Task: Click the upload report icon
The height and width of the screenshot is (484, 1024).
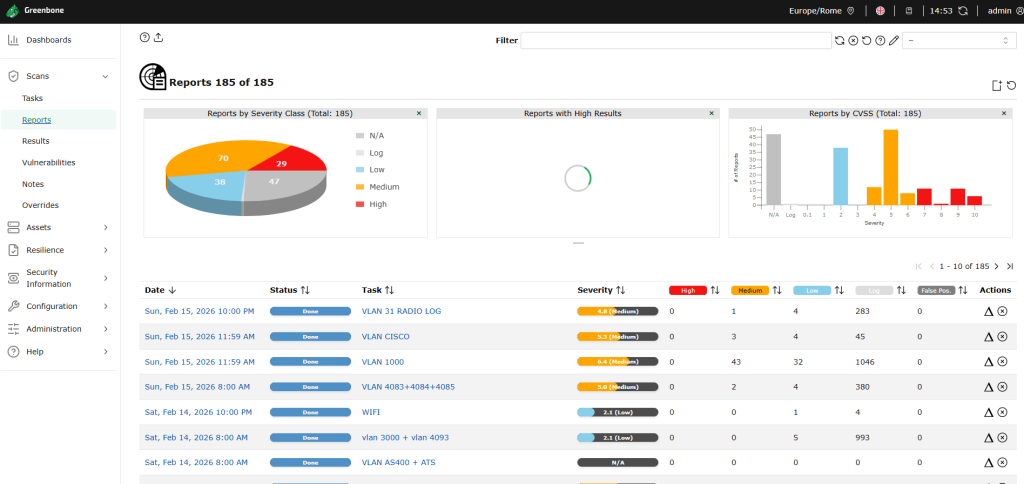Action: click(x=158, y=37)
